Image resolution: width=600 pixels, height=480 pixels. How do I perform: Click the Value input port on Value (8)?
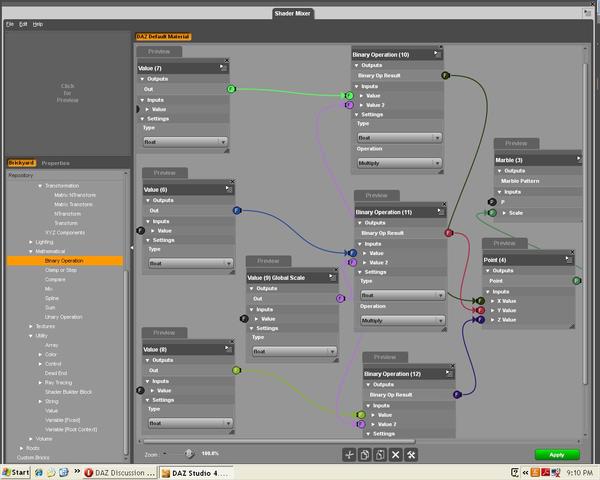pyautogui.click(x=140, y=390)
